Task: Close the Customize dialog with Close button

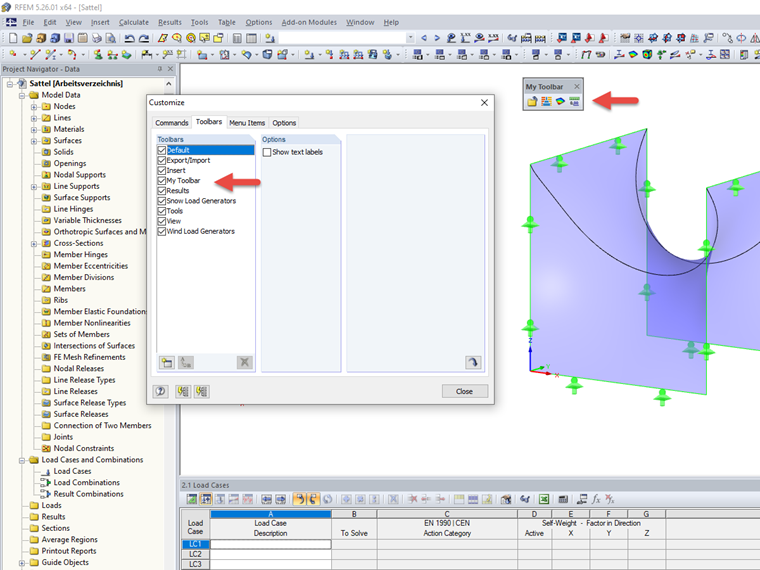Action: pyautogui.click(x=464, y=391)
